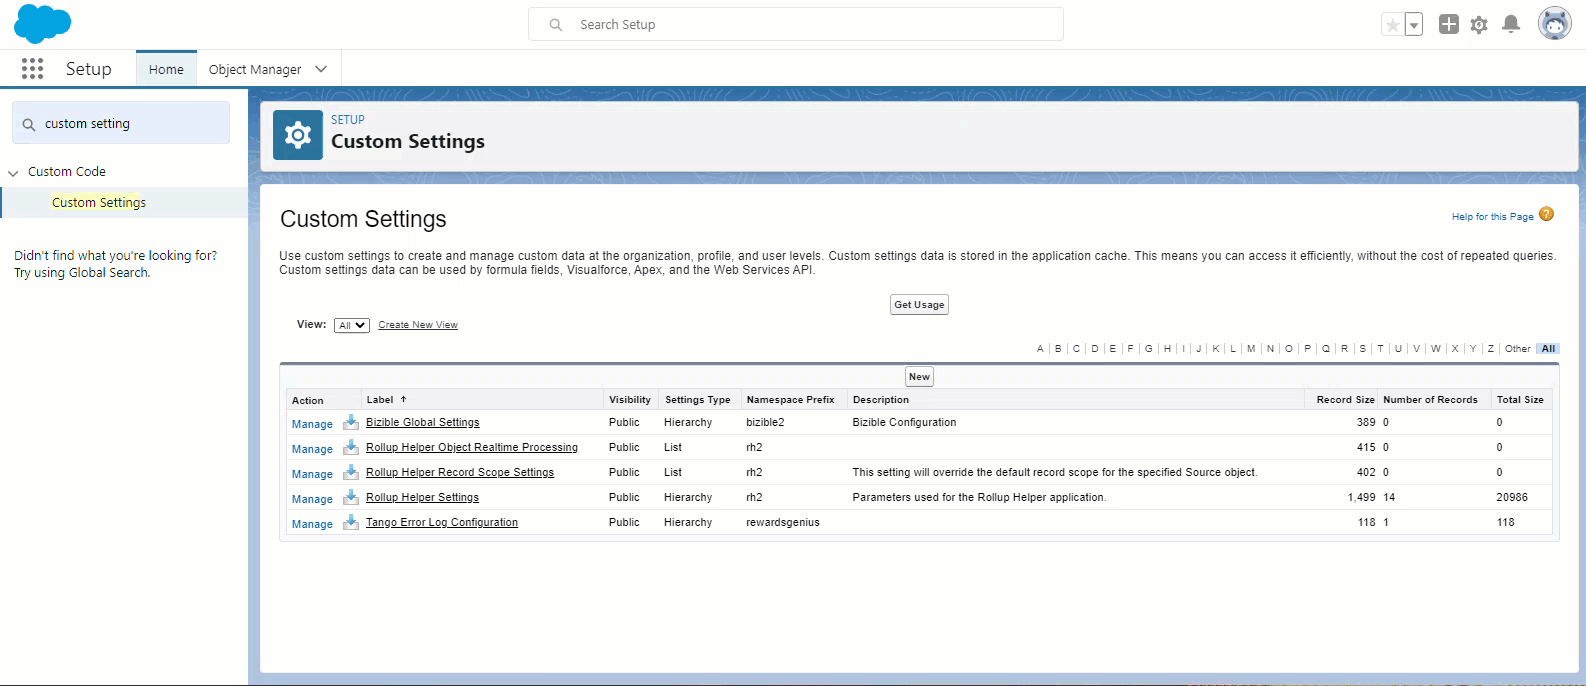Click the bizible2 namespace cell
The height and width of the screenshot is (686, 1586).
[x=765, y=422]
